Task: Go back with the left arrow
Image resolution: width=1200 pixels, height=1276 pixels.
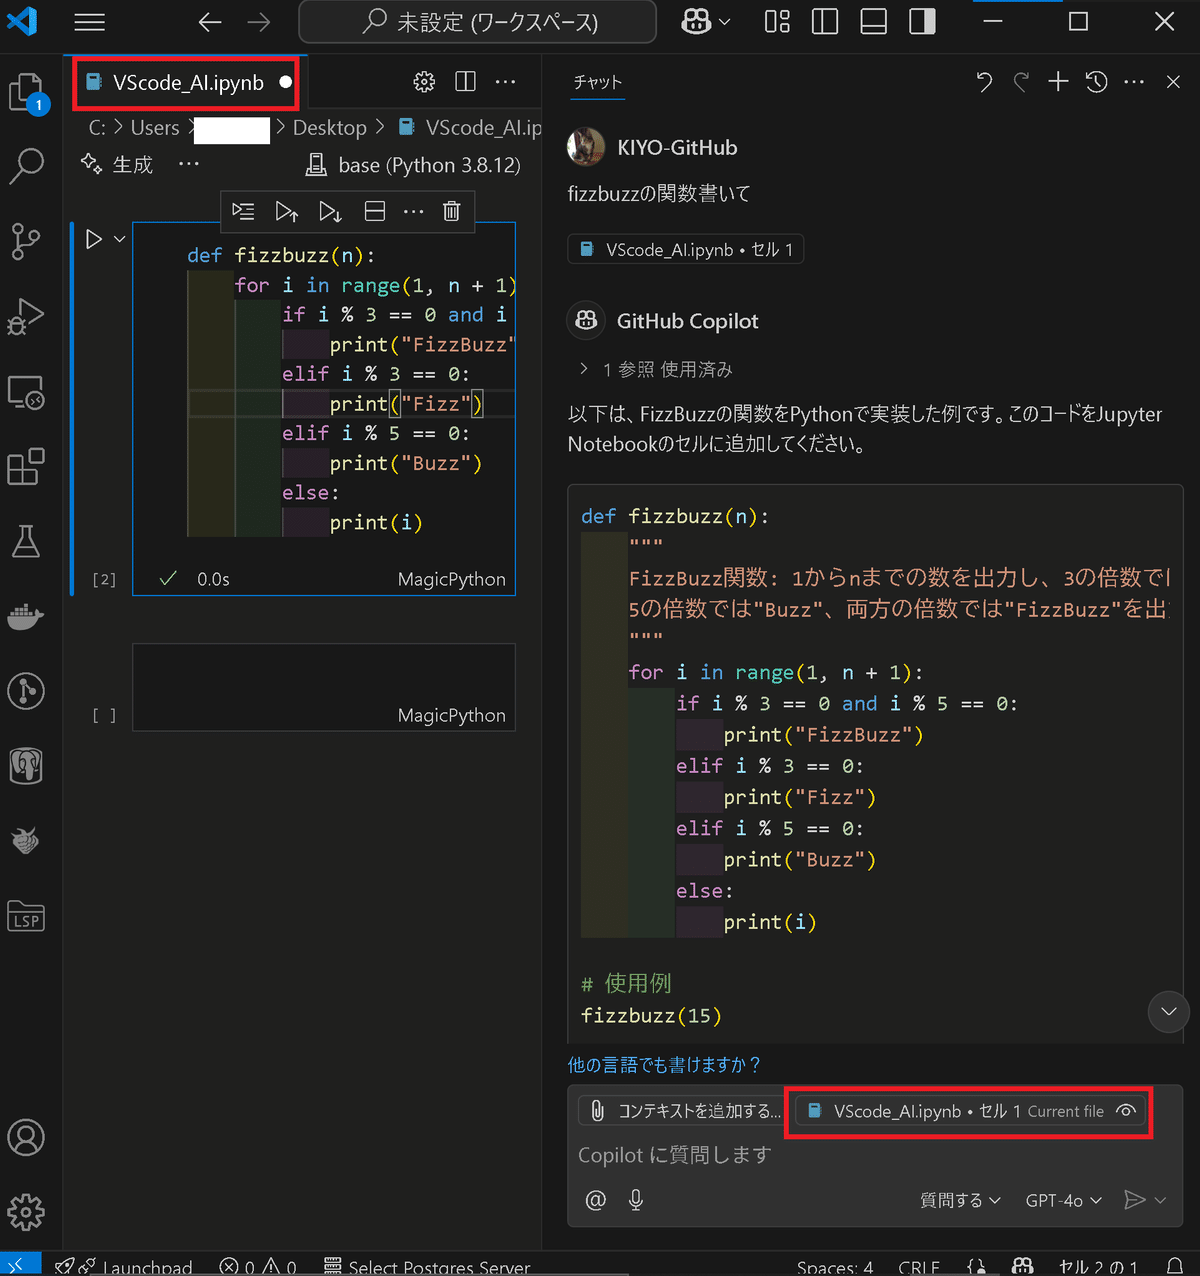Action: point(210,22)
